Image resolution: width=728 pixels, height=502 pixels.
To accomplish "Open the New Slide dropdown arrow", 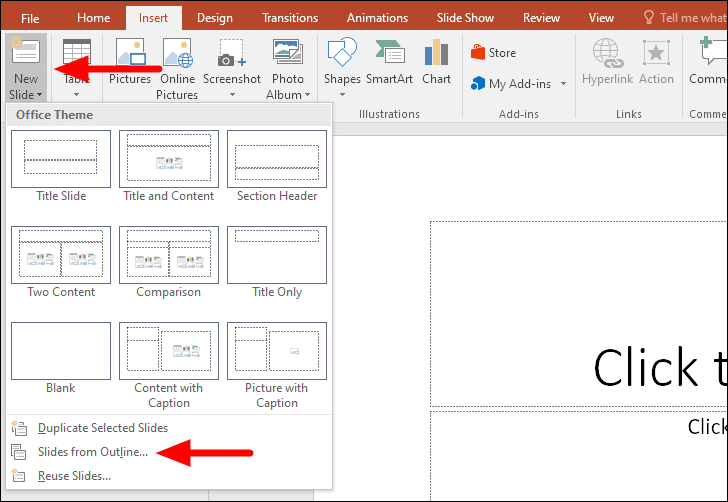I will (x=39, y=95).
